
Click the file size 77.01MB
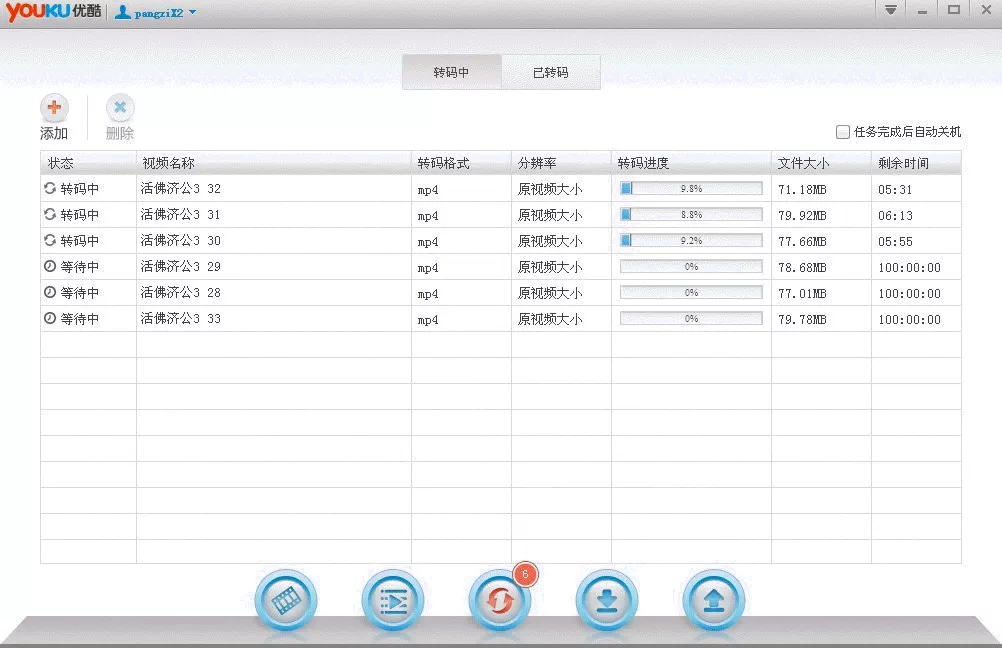tap(802, 294)
